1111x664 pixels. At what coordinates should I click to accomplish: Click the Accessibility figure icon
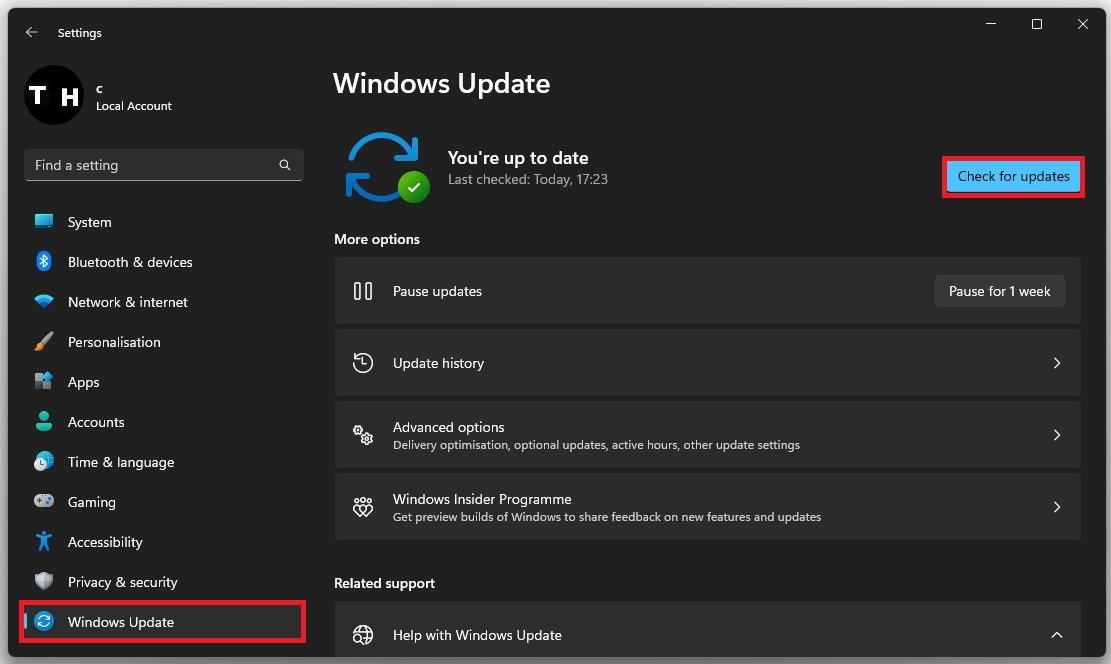44,542
